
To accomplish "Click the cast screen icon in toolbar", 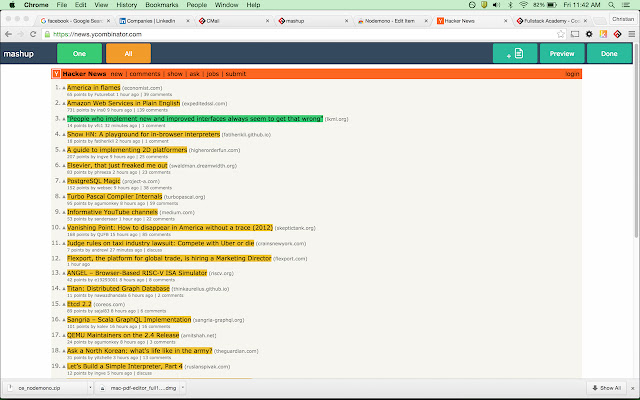I will [575, 34].
